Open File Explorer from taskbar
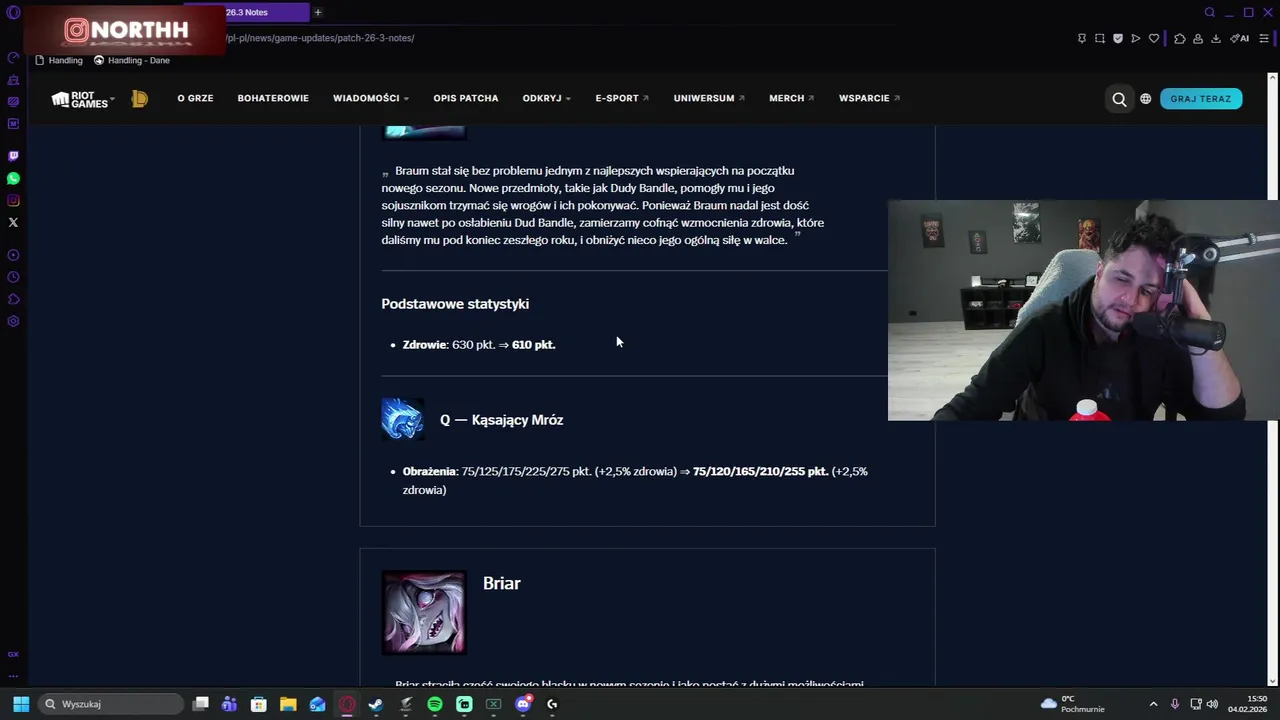 tap(288, 704)
